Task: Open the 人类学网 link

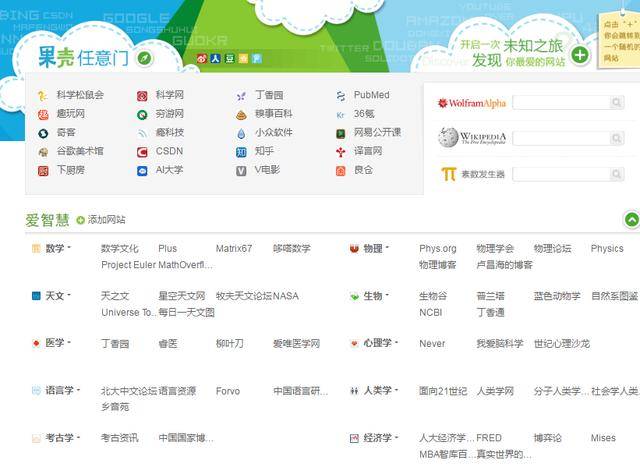Action: (495, 391)
